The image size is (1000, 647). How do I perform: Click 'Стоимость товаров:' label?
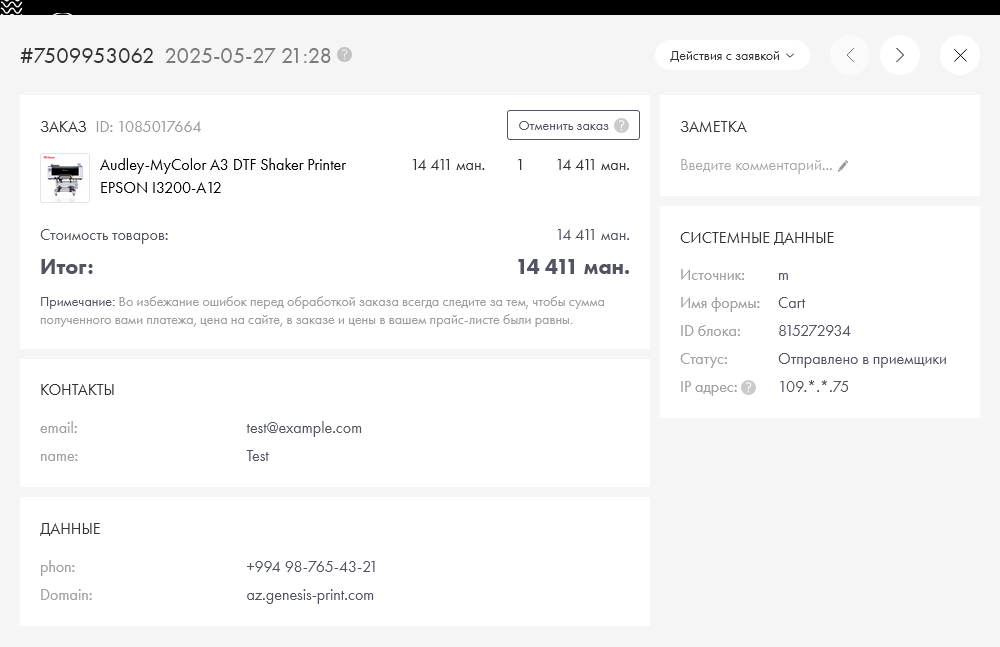pyautogui.click(x=104, y=235)
